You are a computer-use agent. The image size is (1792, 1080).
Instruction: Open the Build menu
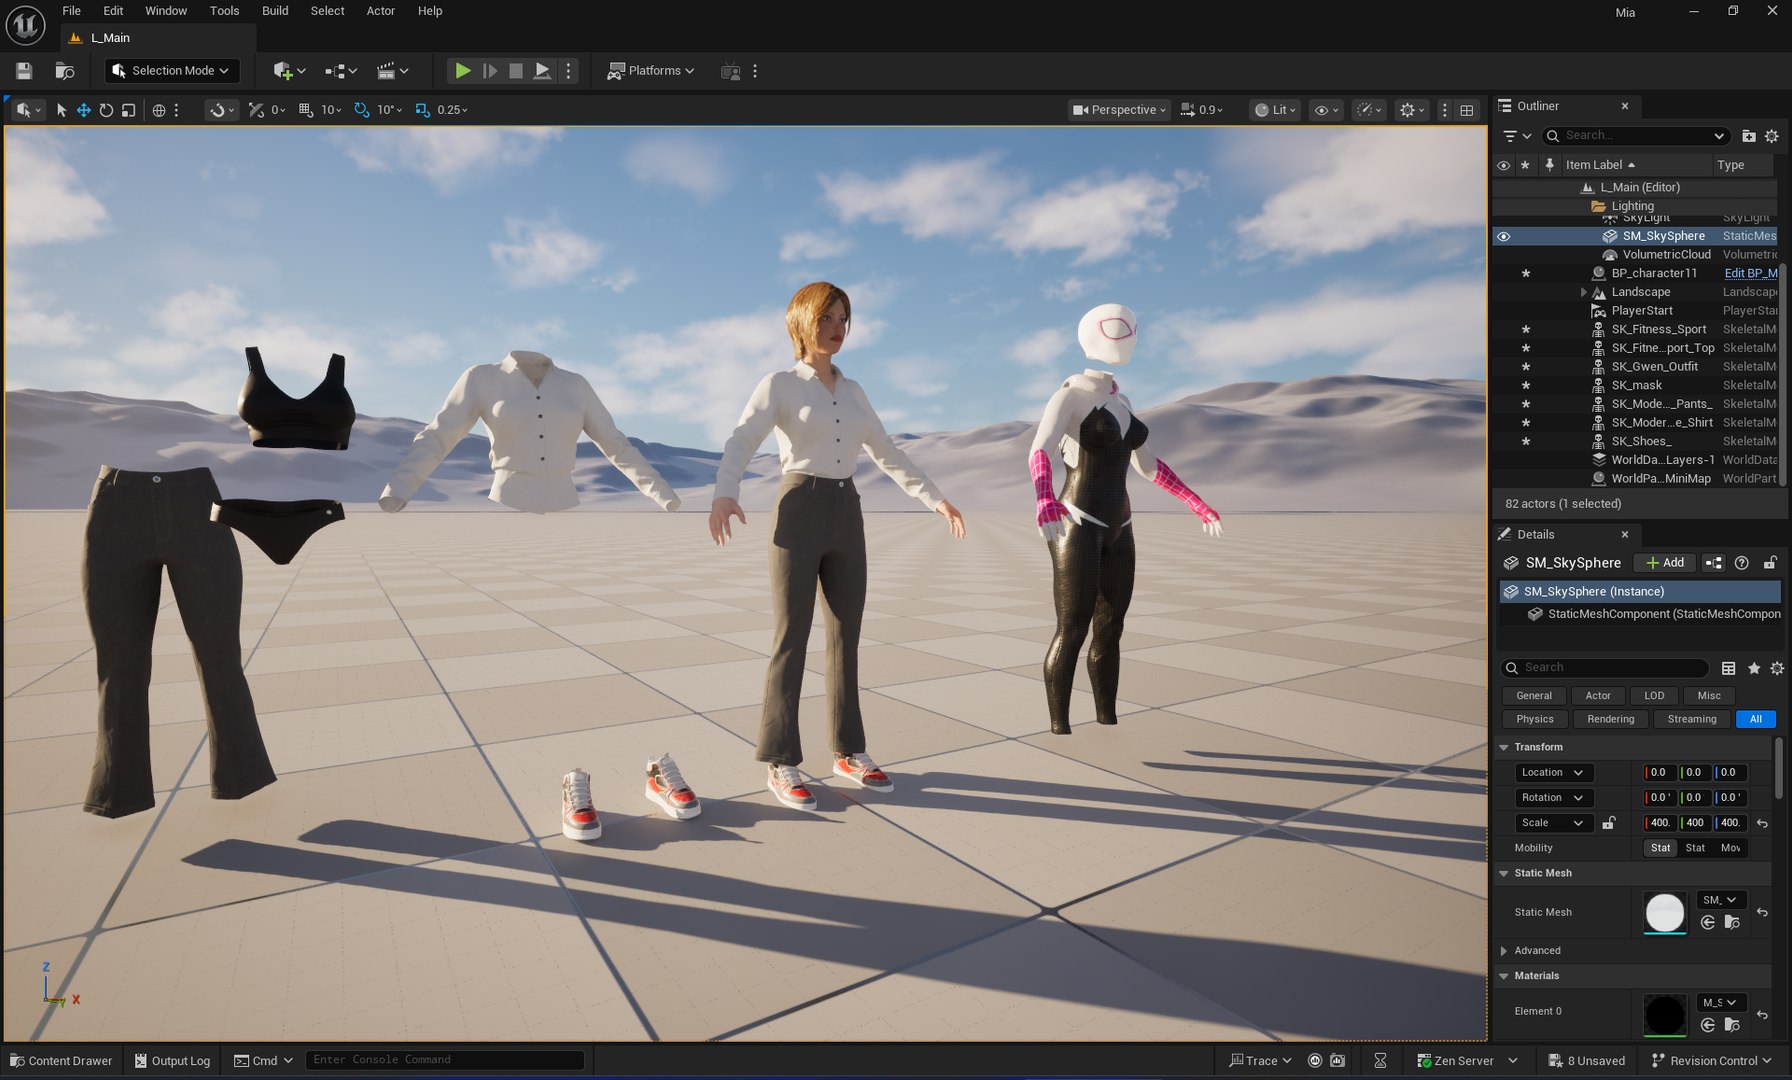tap(275, 11)
